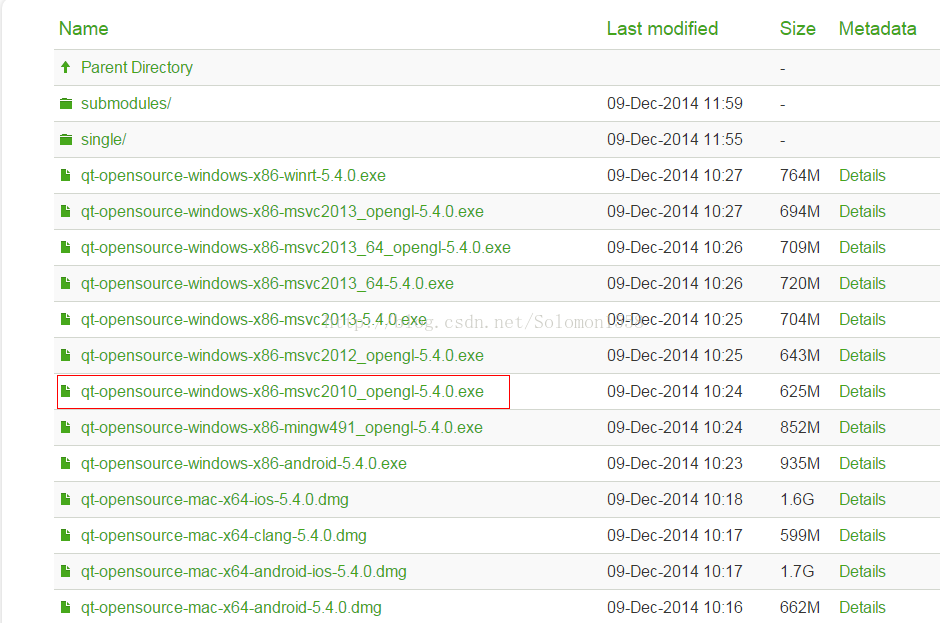Click file icon beside the msvc2013_64-5.4.0.exe file

click(x=66, y=284)
